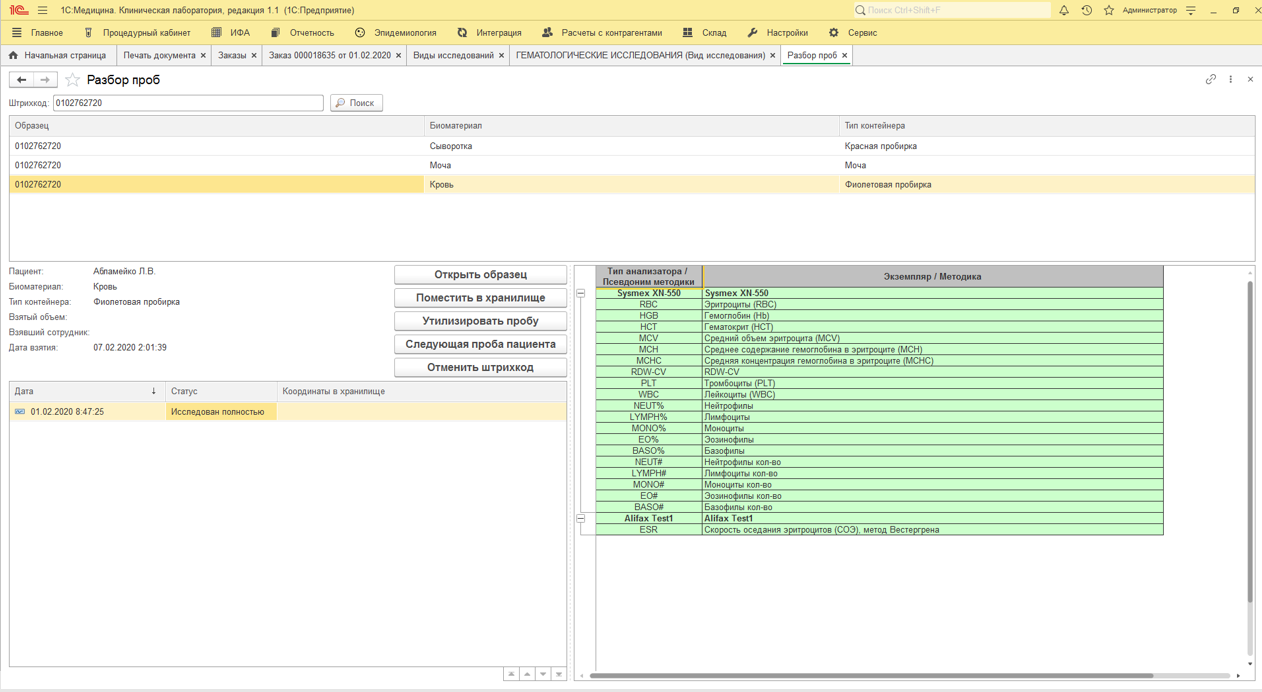Click the Утилизировать пробу button
1262x692 pixels.
[480, 321]
